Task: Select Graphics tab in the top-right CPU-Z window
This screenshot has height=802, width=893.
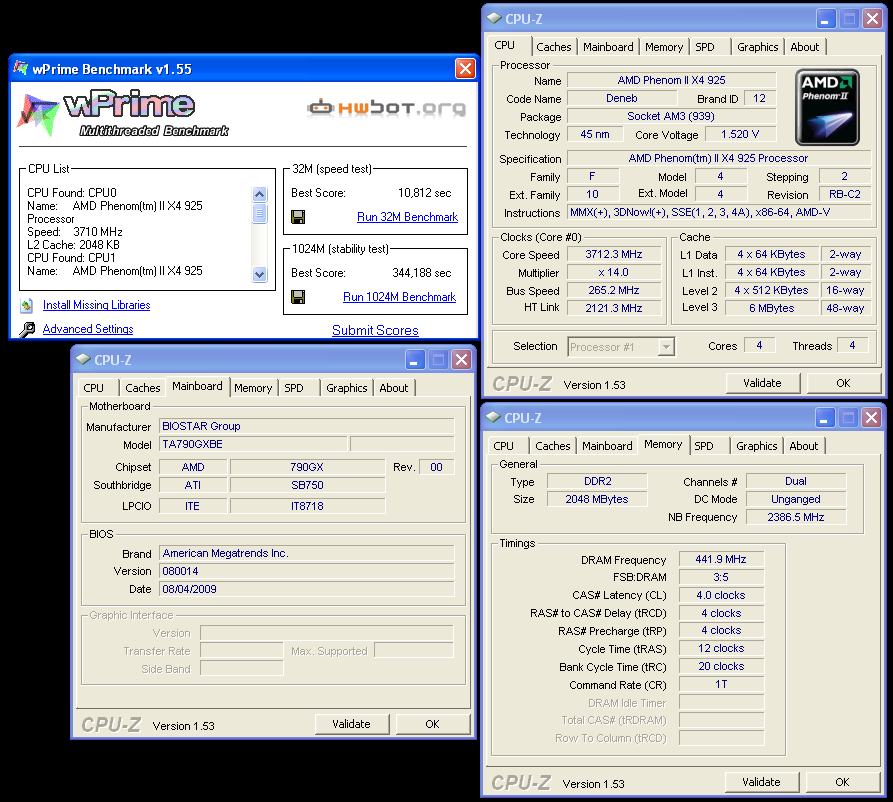Action: (757, 47)
